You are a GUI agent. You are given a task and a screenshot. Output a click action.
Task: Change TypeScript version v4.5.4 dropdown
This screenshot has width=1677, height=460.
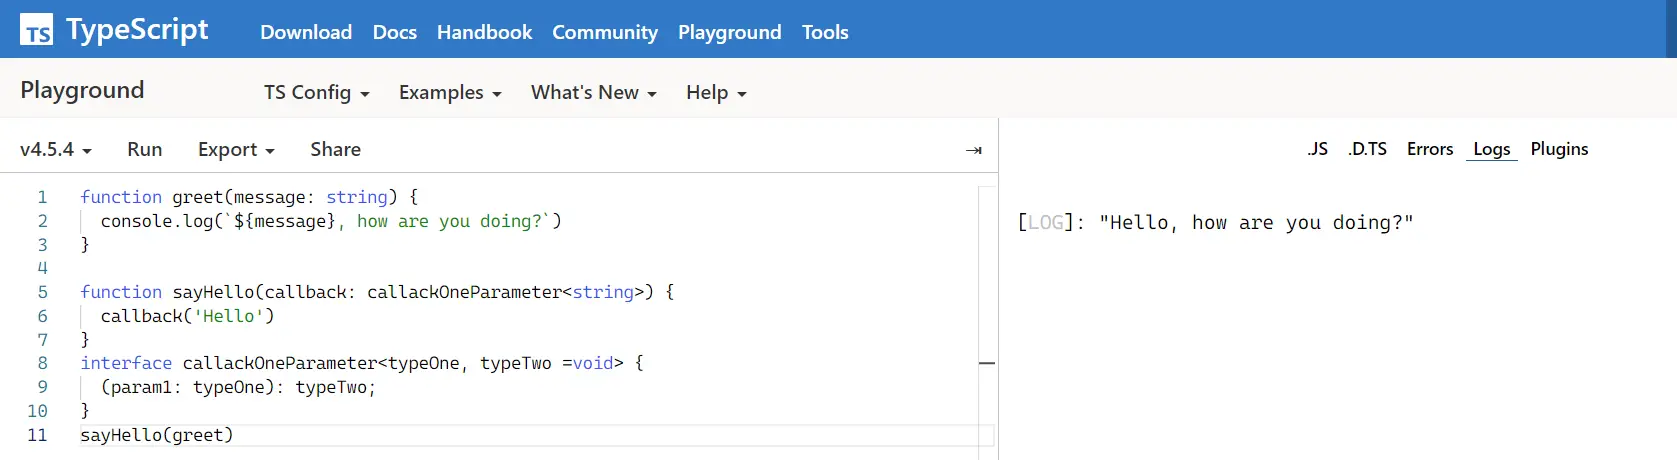click(x=56, y=149)
